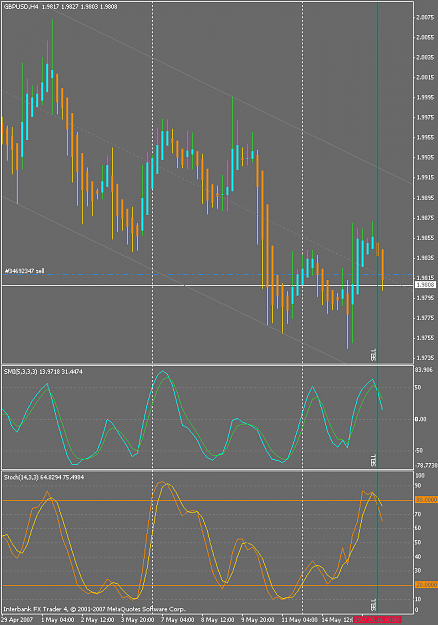Click the 2 May 12:00 time label

tap(98, 620)
